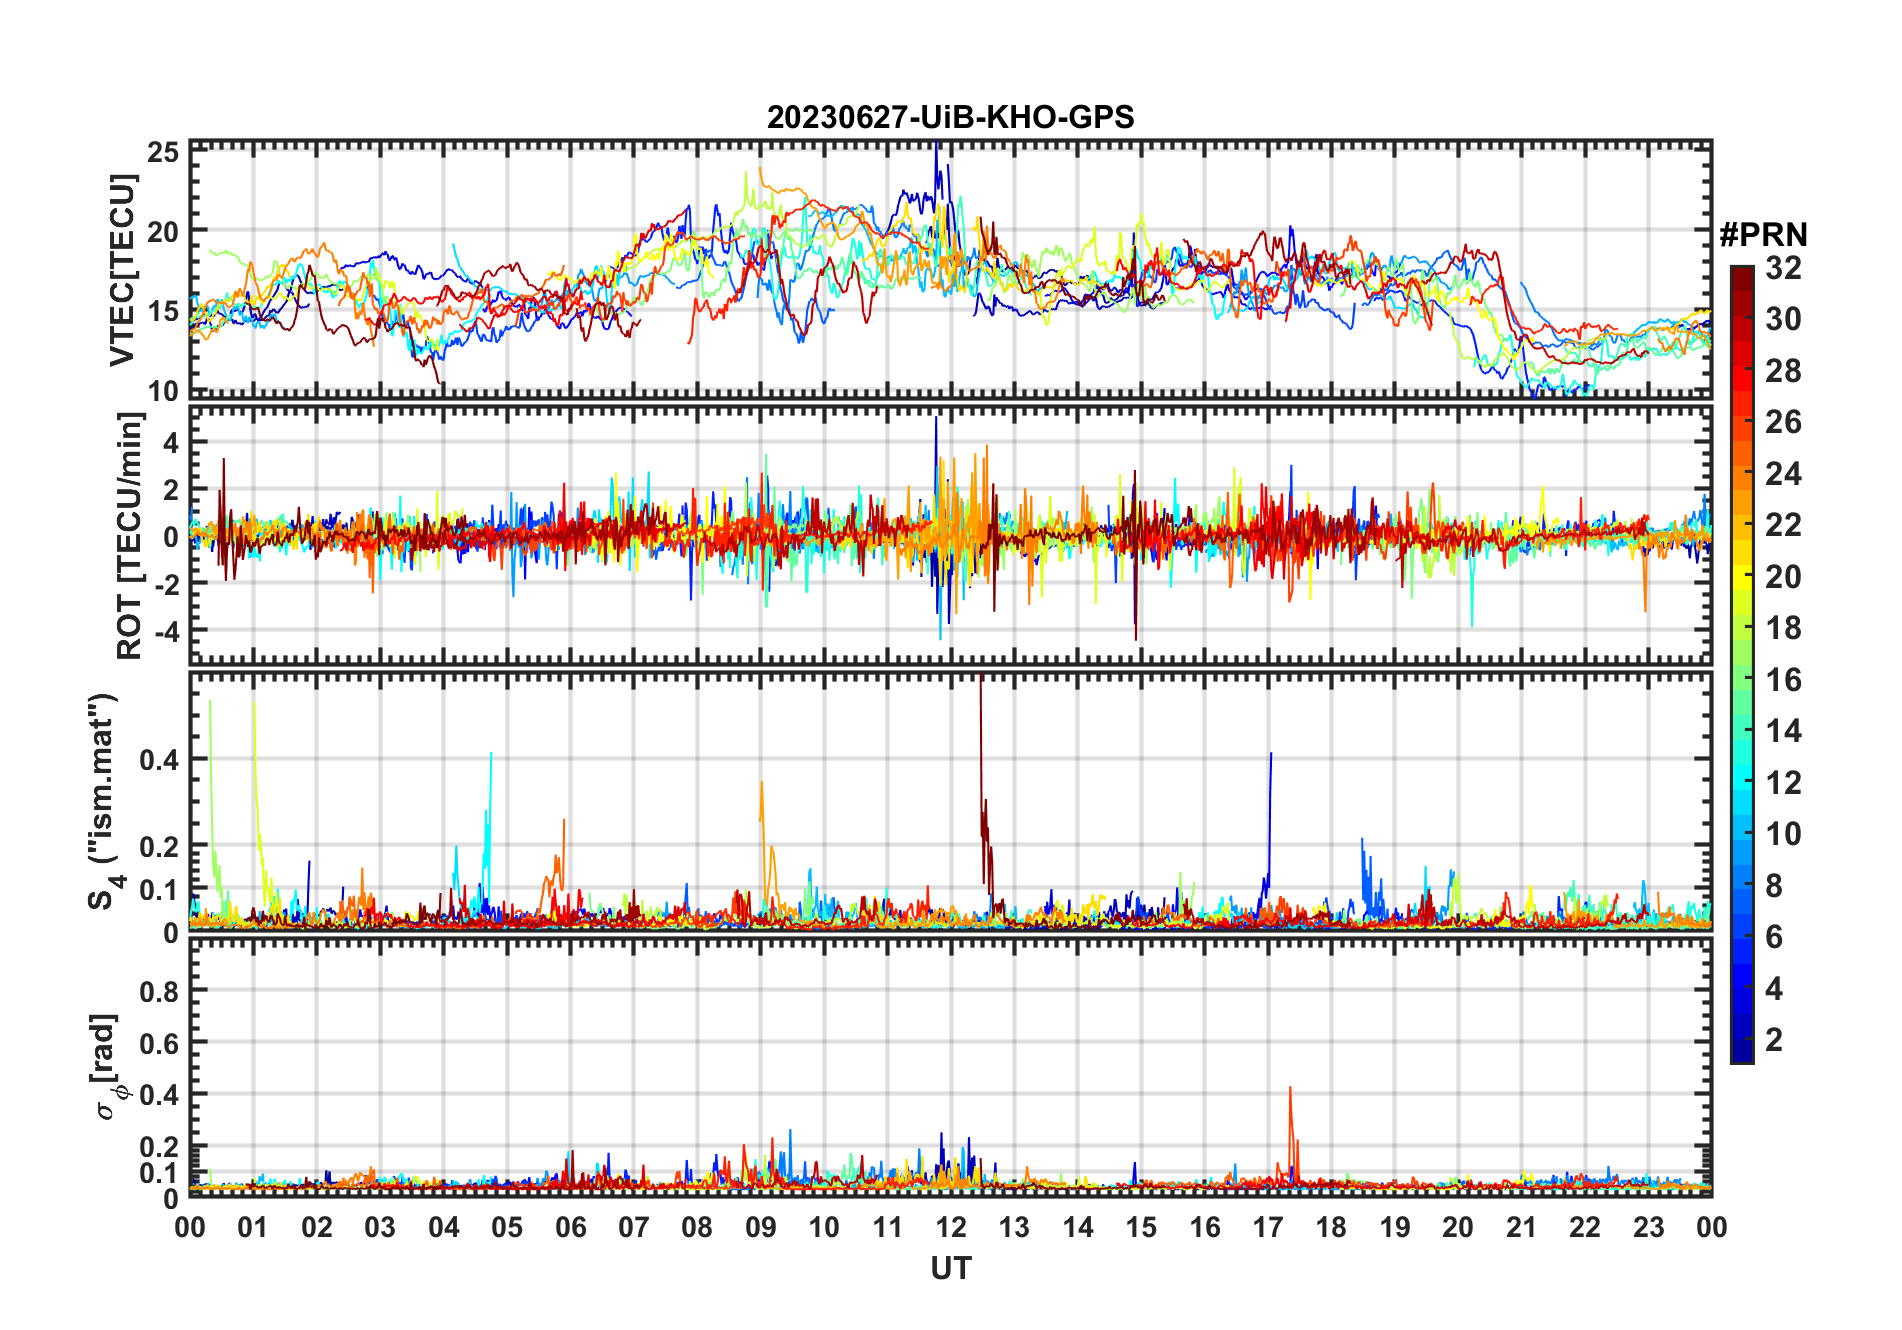The width and height of the screenshot is (1902, 1330).
Task: Click the 2 label on the PRN colorbar
Action: coord(1774,1040)
